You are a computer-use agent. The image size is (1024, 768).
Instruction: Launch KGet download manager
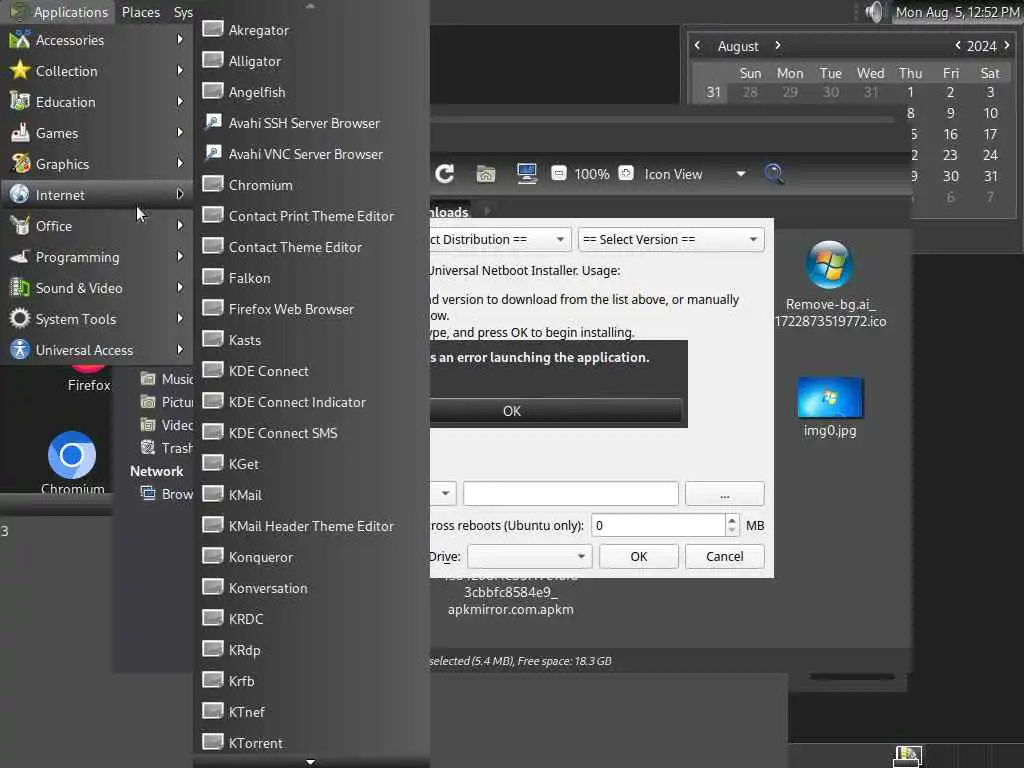coord(311,464)
